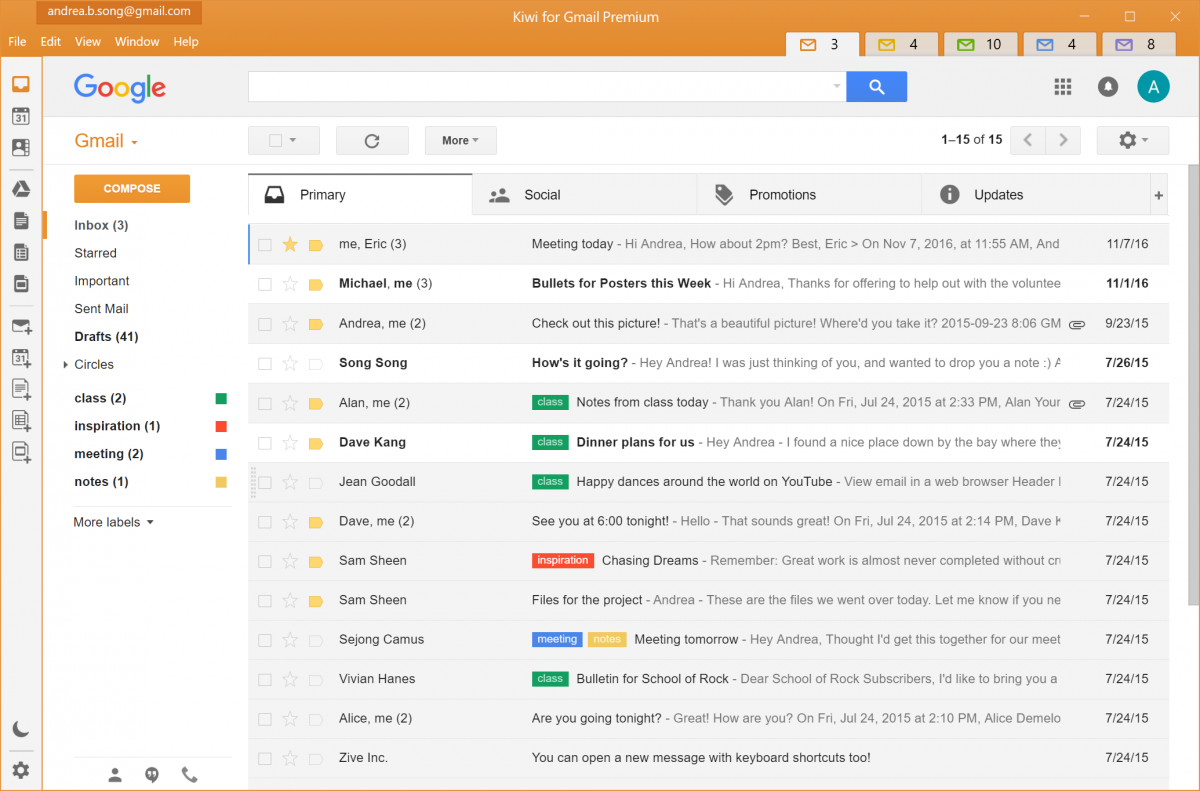The image size is (1200, 791).
Task: Open the More actions dropdown
Action: click(460, 140)
